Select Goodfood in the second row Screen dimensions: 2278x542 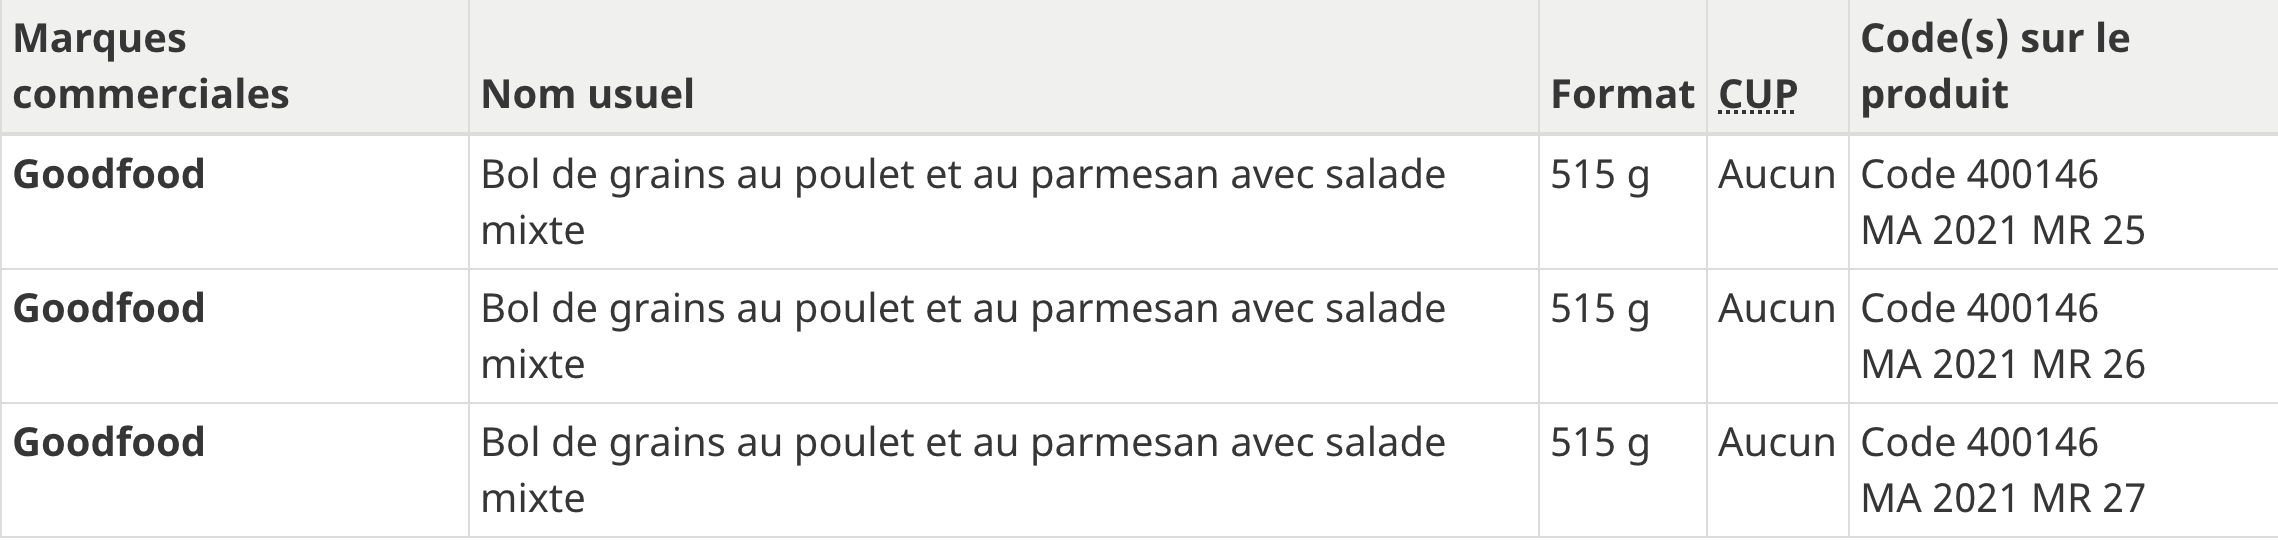(109, 308)
